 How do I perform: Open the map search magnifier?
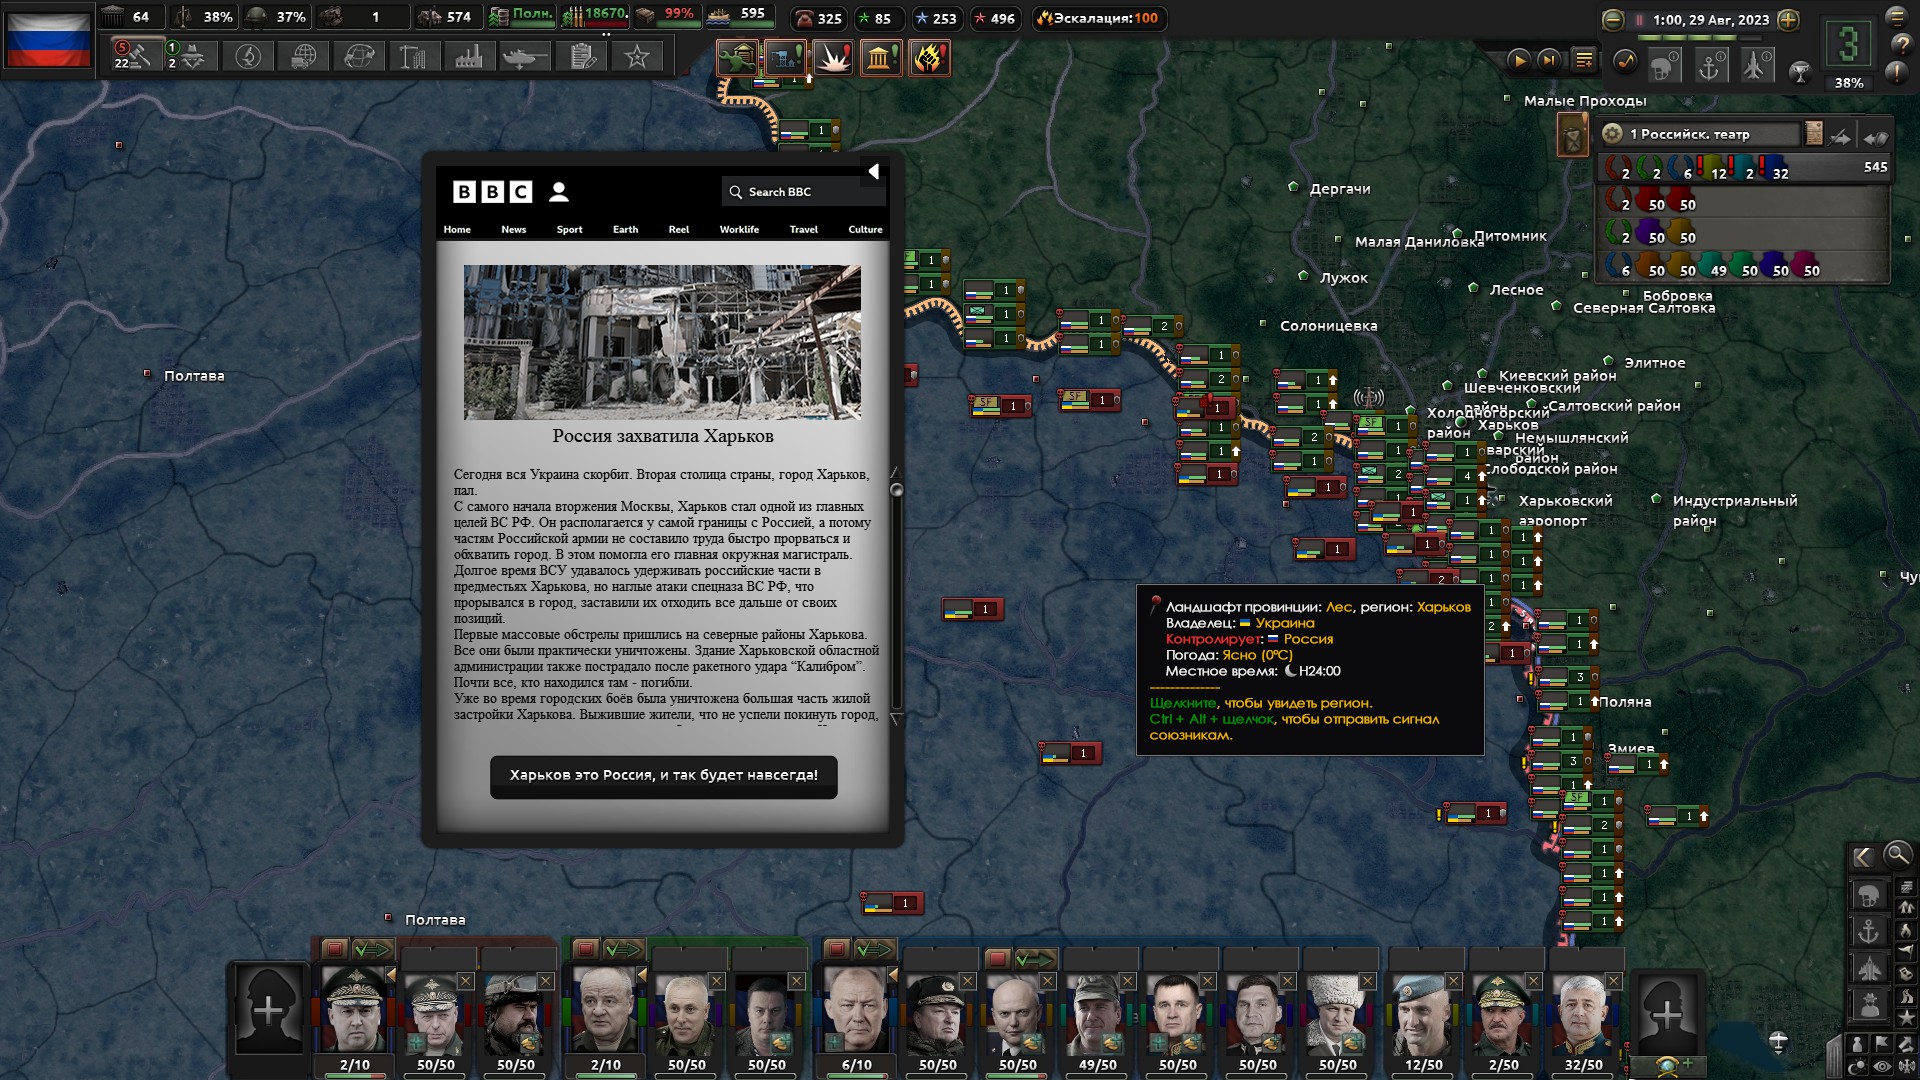pos(1897,855)
